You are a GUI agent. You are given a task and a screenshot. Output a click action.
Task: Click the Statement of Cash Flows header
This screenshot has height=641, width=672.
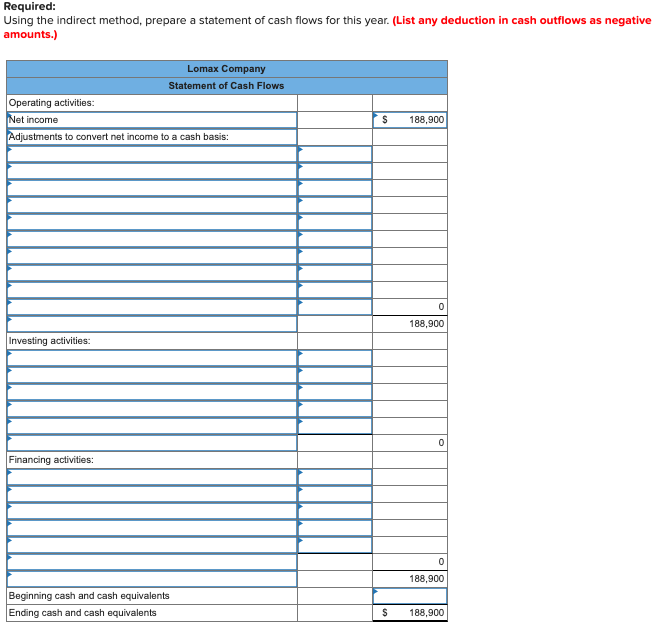[x=226, y=86]
